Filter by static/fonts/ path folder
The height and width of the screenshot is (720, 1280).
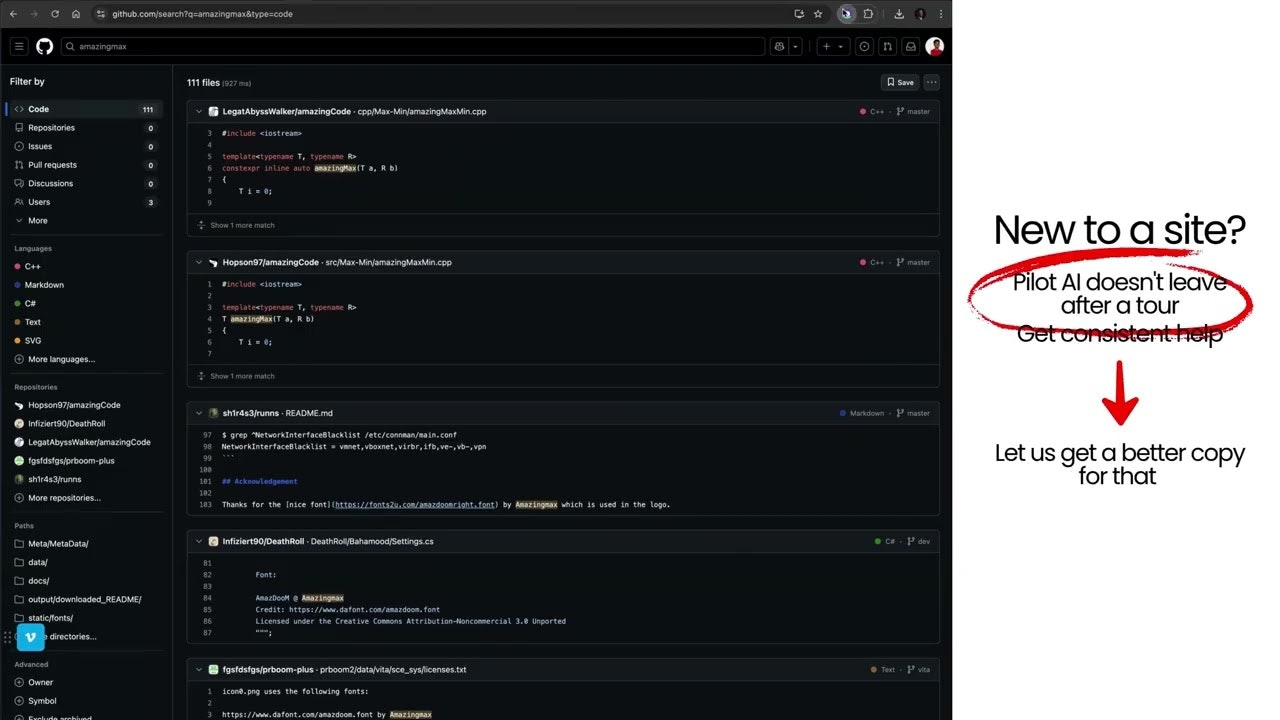point(84,618)
